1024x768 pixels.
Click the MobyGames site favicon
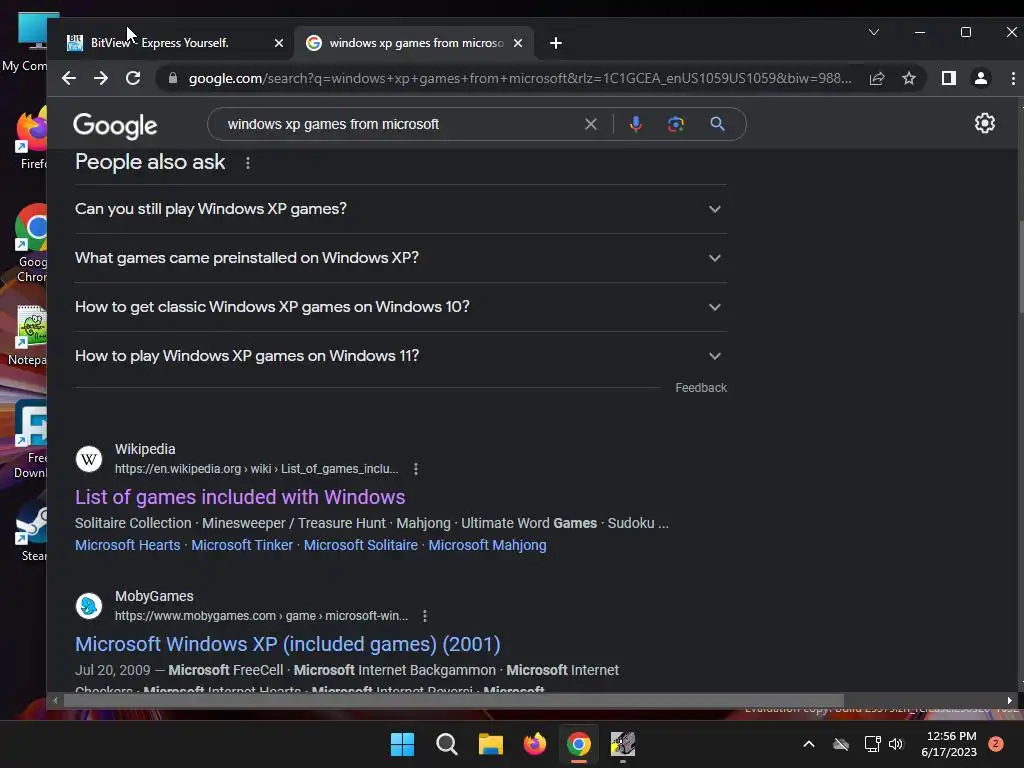(89, 605)
